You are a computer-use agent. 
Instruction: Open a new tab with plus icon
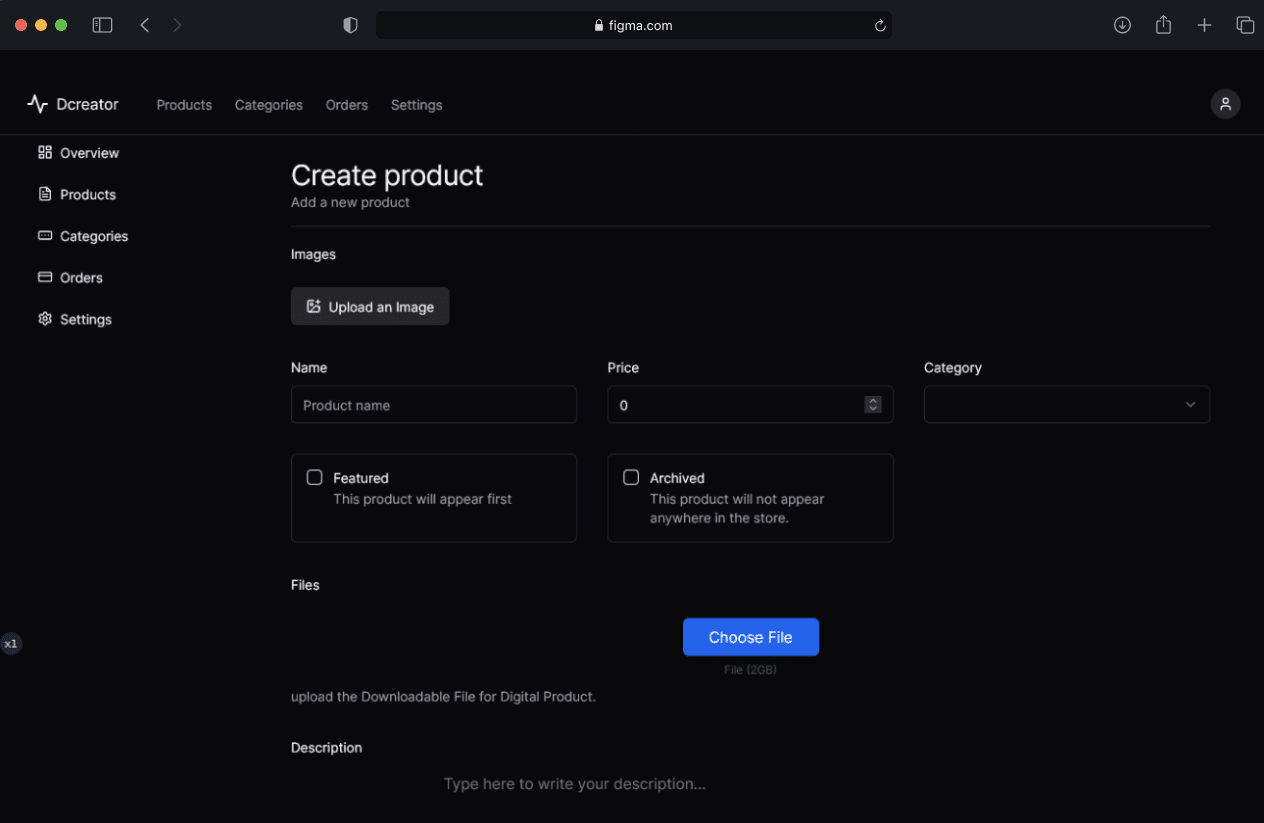click(x=1204, y=25)
